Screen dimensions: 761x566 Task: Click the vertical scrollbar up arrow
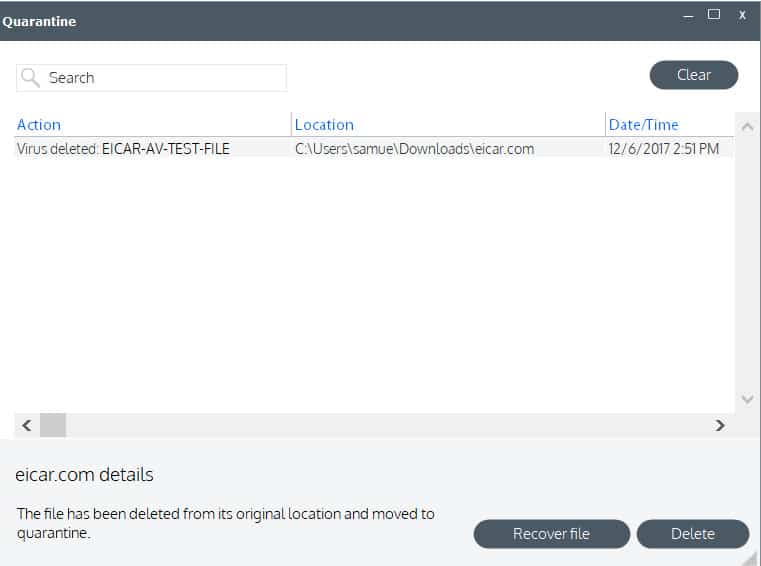coord(747,127)
